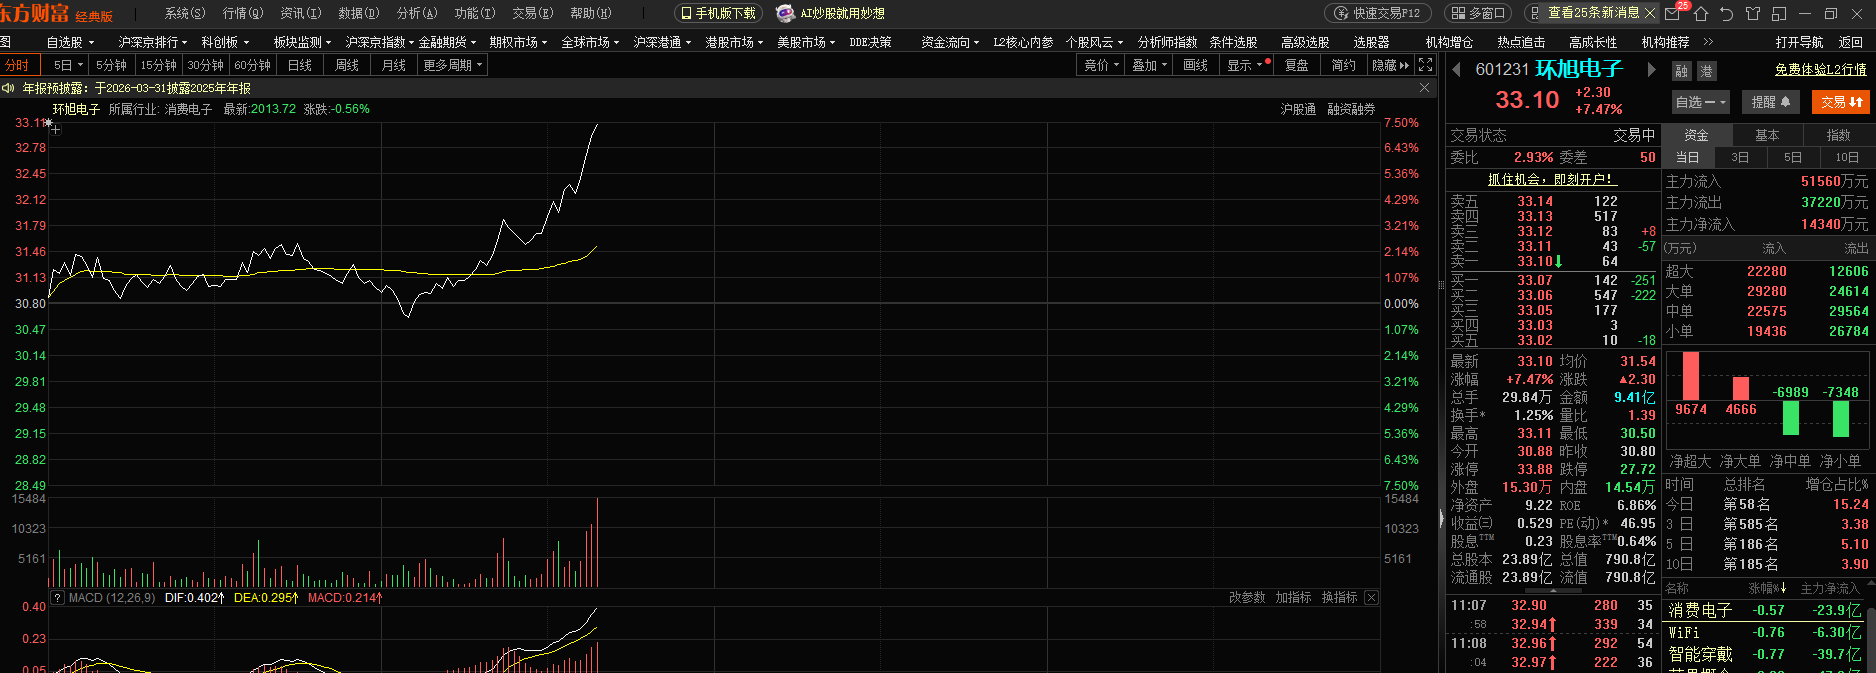Click the window layout icon next to the shirt icon

1778,14
